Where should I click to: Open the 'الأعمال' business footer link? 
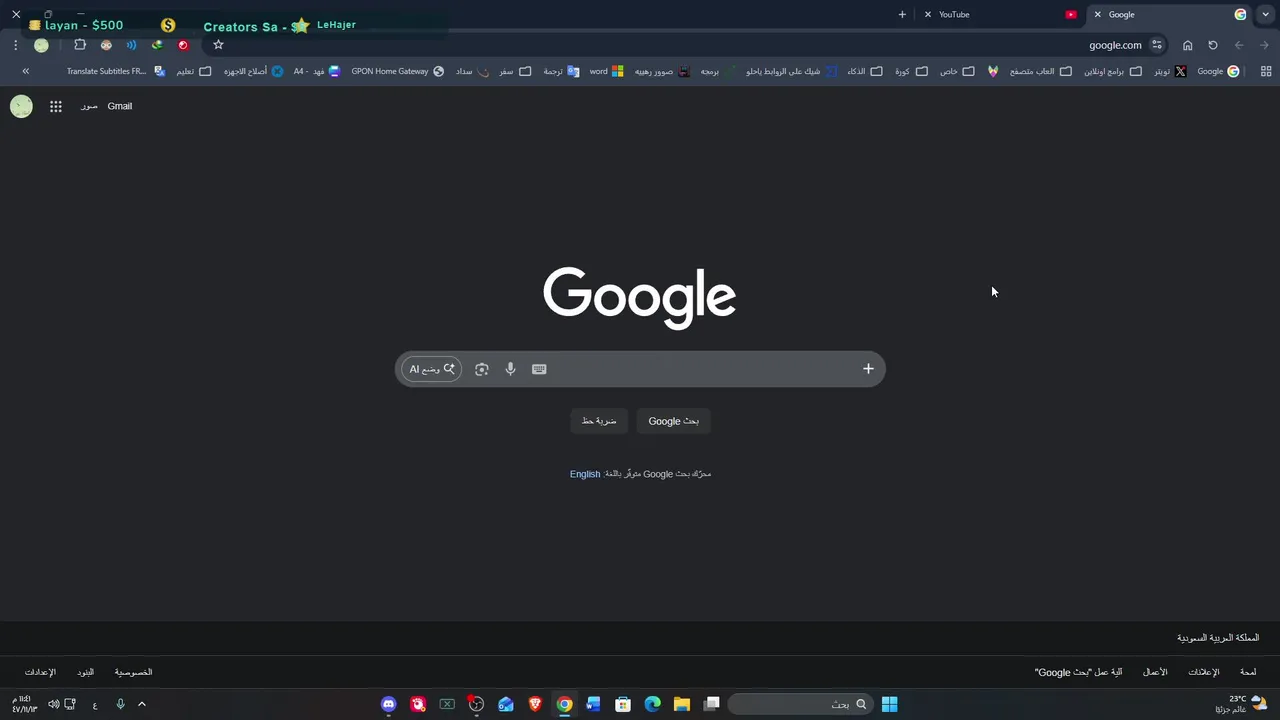pos(1155,672)
